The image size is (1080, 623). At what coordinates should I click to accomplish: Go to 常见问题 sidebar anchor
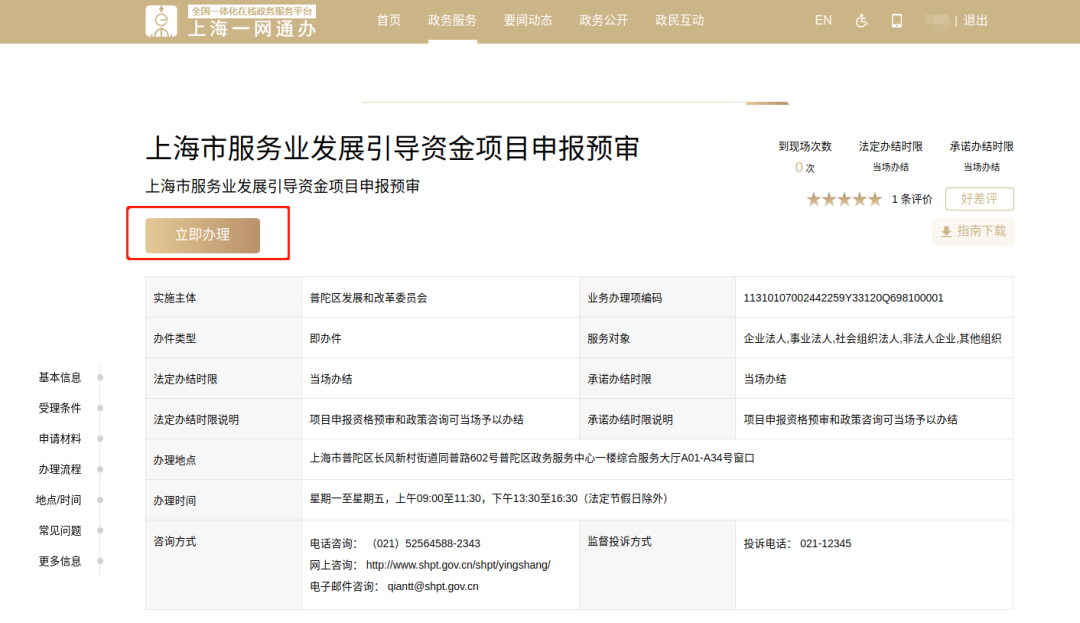click(x=60, y=531)
